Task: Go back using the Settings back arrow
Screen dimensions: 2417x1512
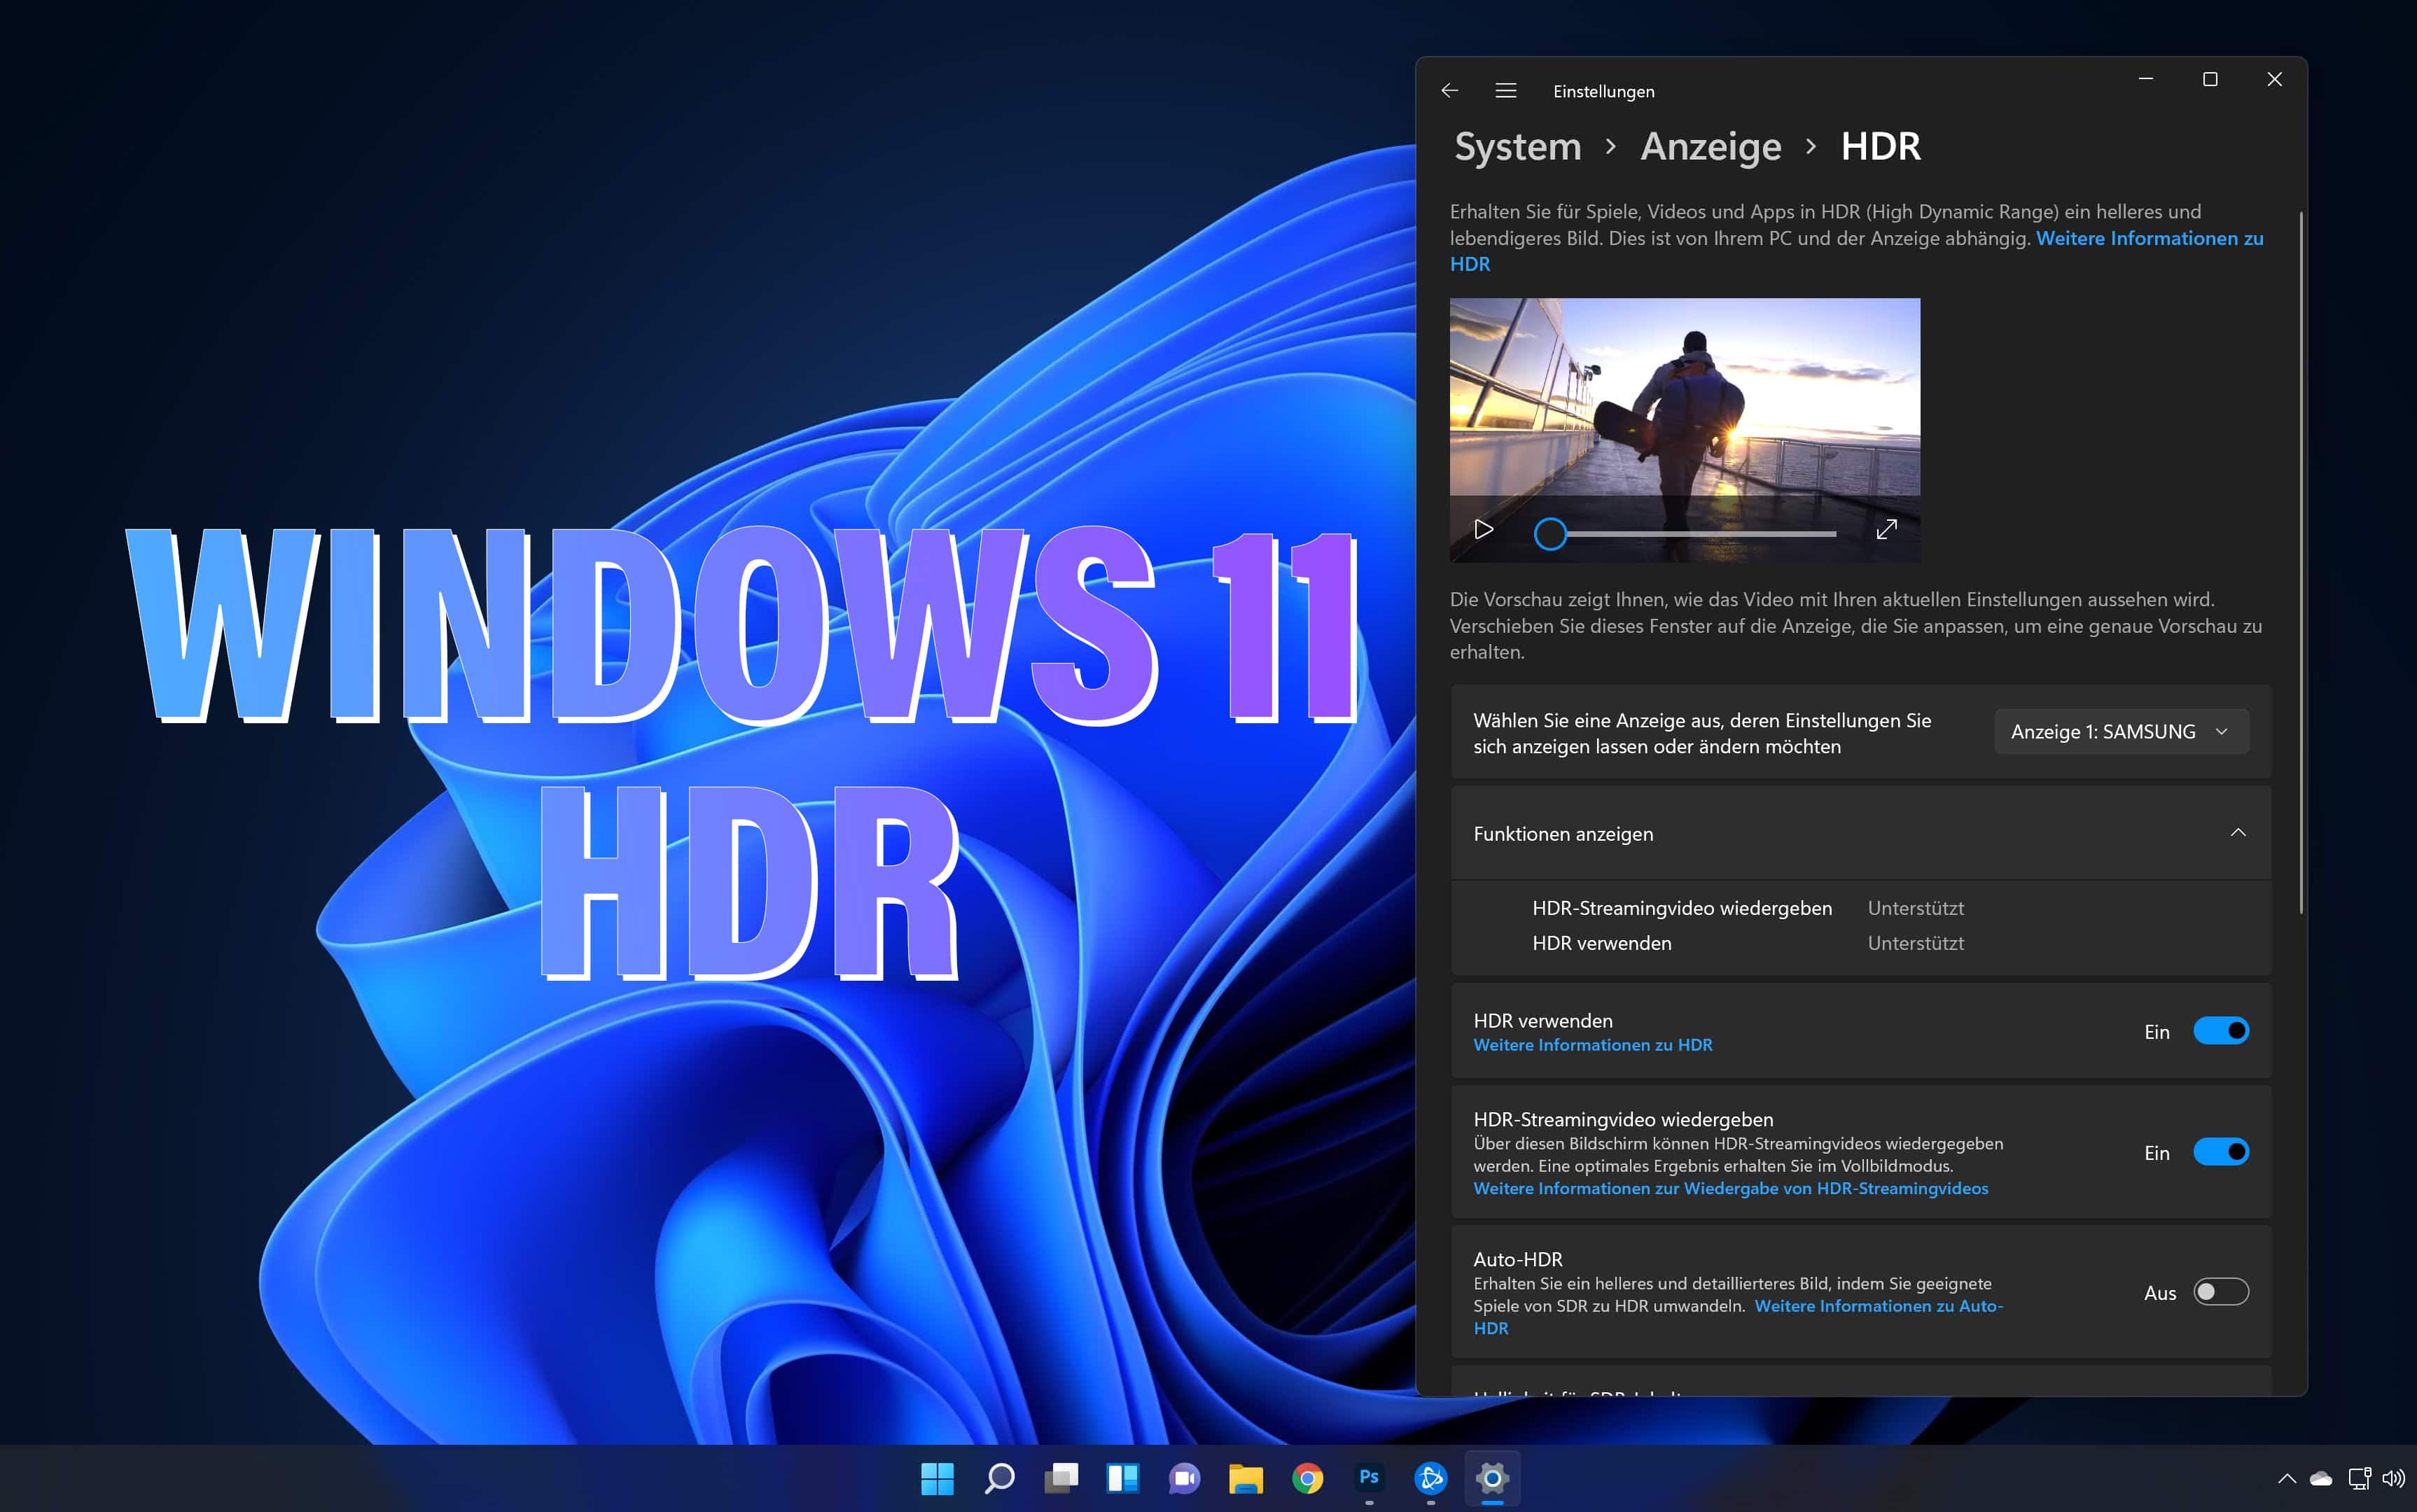Action: click(x=1449, y=90)
